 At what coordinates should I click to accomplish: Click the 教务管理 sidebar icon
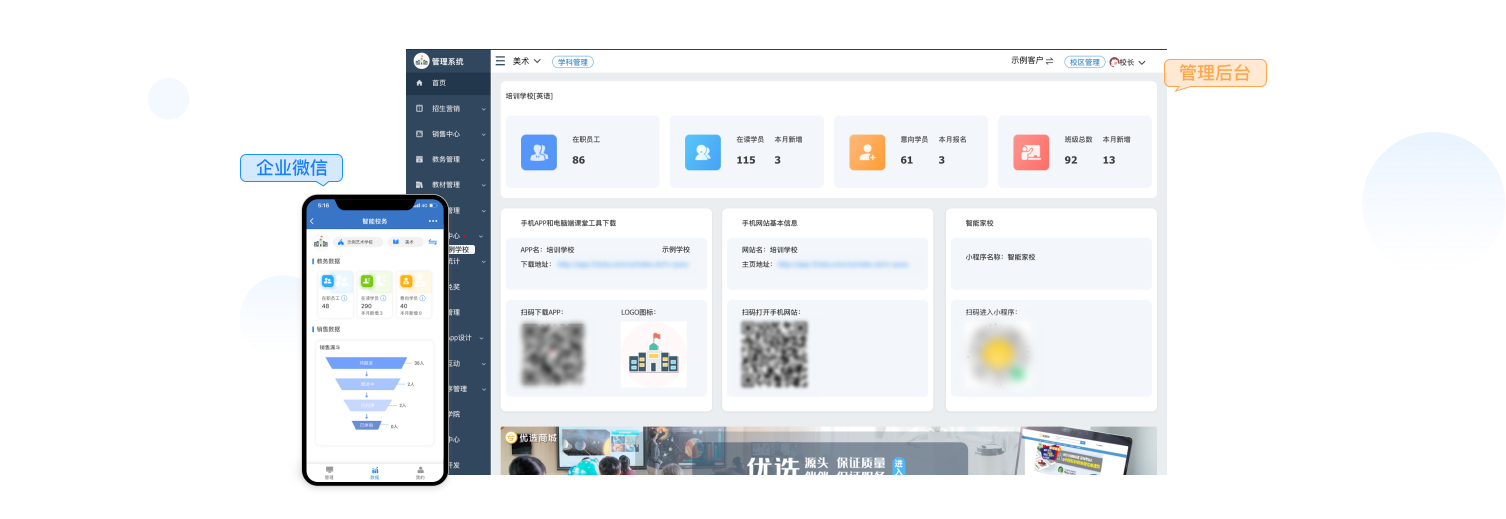[x=420, y=159]
